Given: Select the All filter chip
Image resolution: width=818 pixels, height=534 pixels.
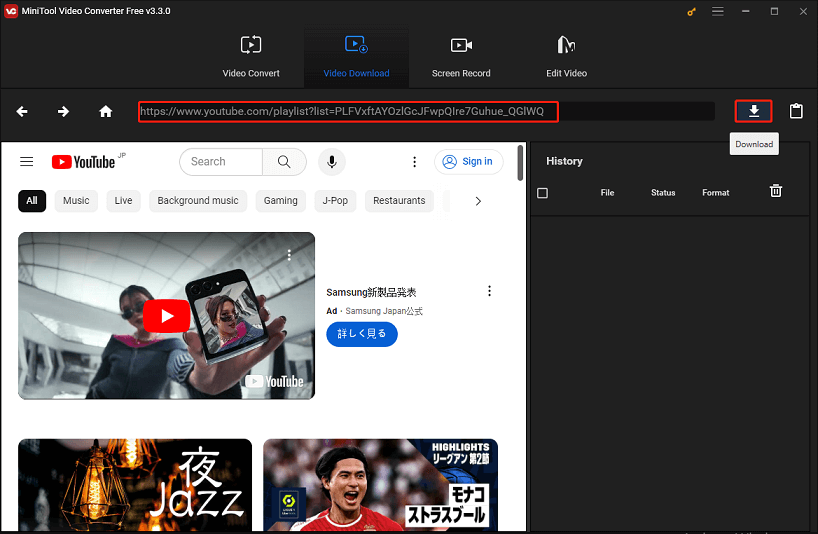Looking at the screenshot, I should click(32, 201).
